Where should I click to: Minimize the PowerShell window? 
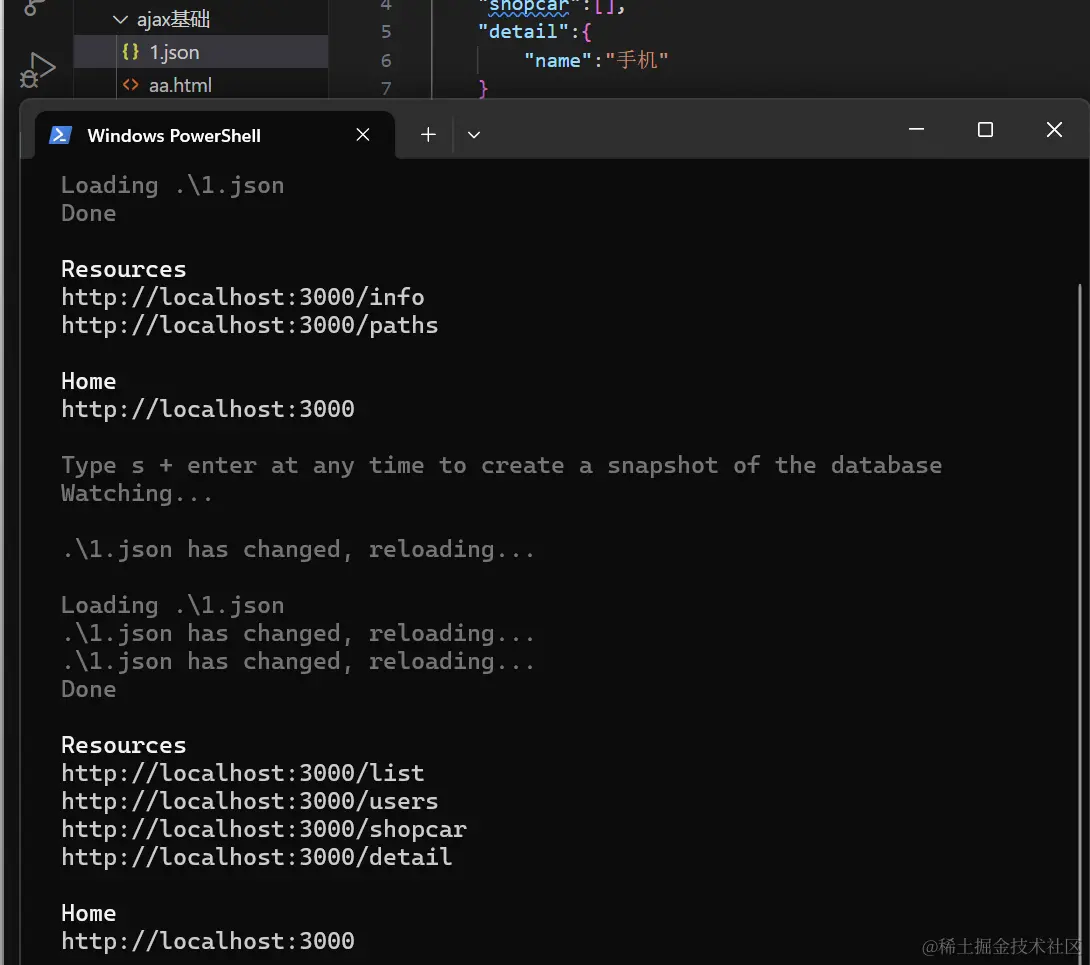[x=916, y=129]
